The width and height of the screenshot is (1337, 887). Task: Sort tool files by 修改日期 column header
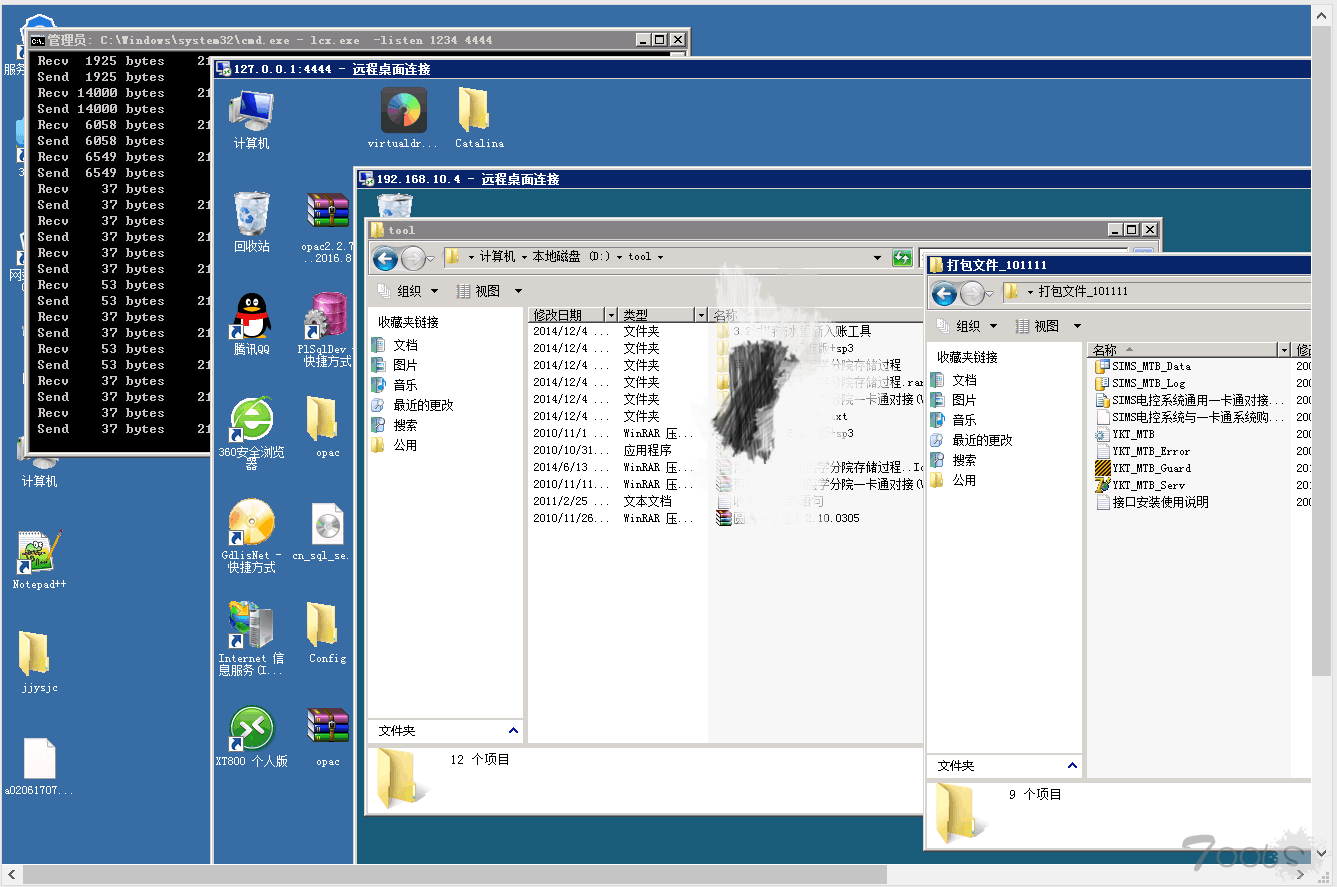tap(565, 315)
